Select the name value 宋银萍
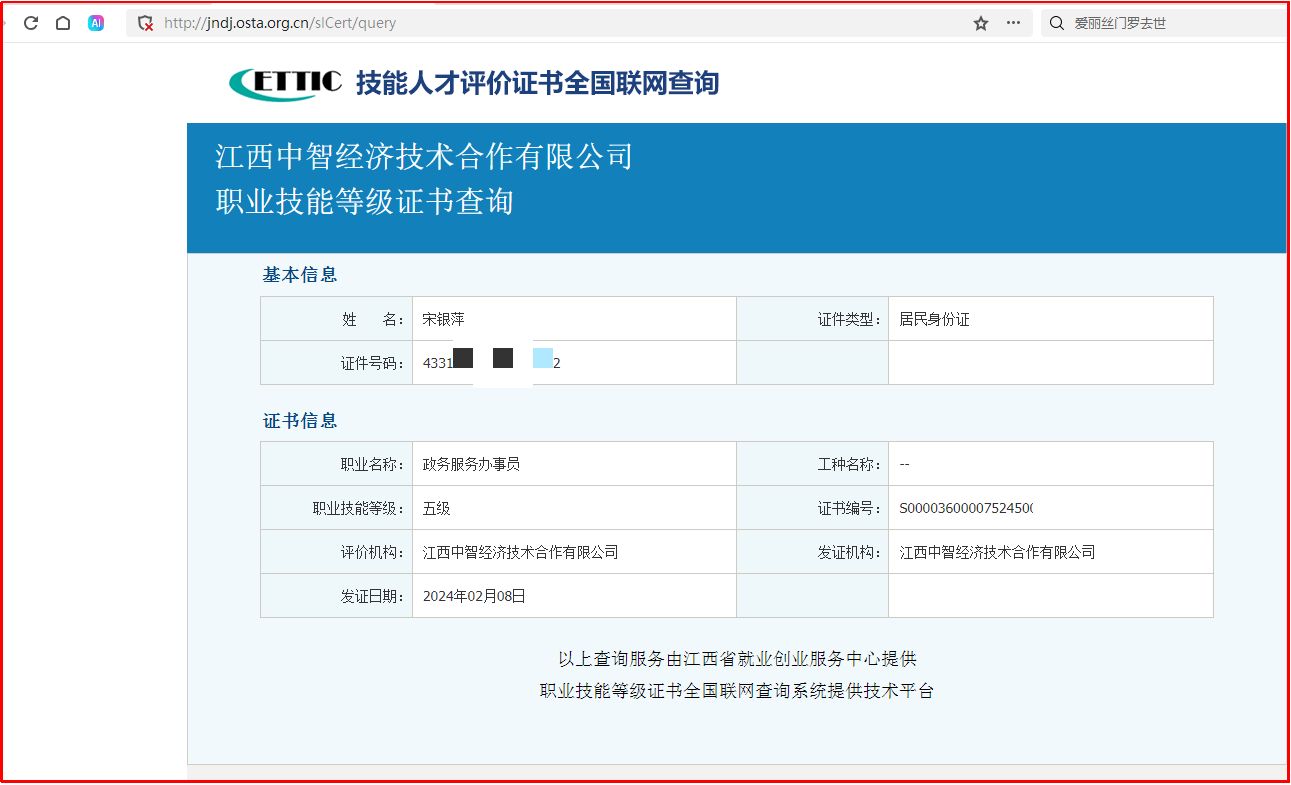 (x=443, y=320)
